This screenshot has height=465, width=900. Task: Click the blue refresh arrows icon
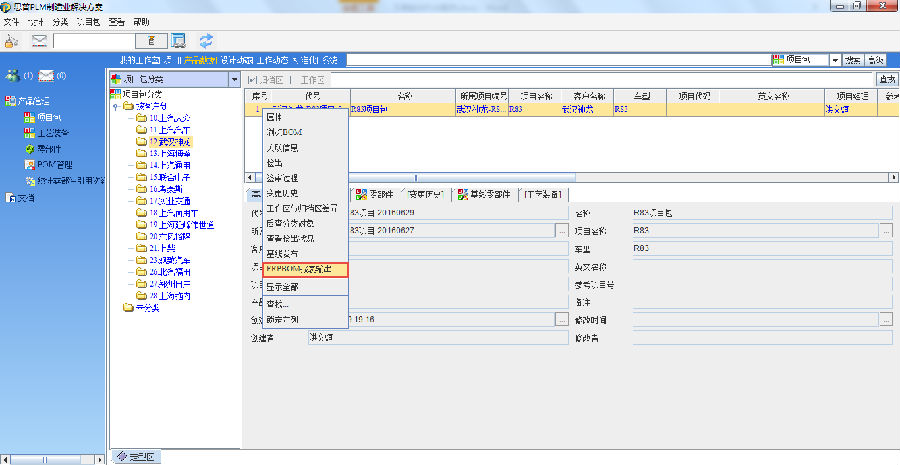coord(207,41)
